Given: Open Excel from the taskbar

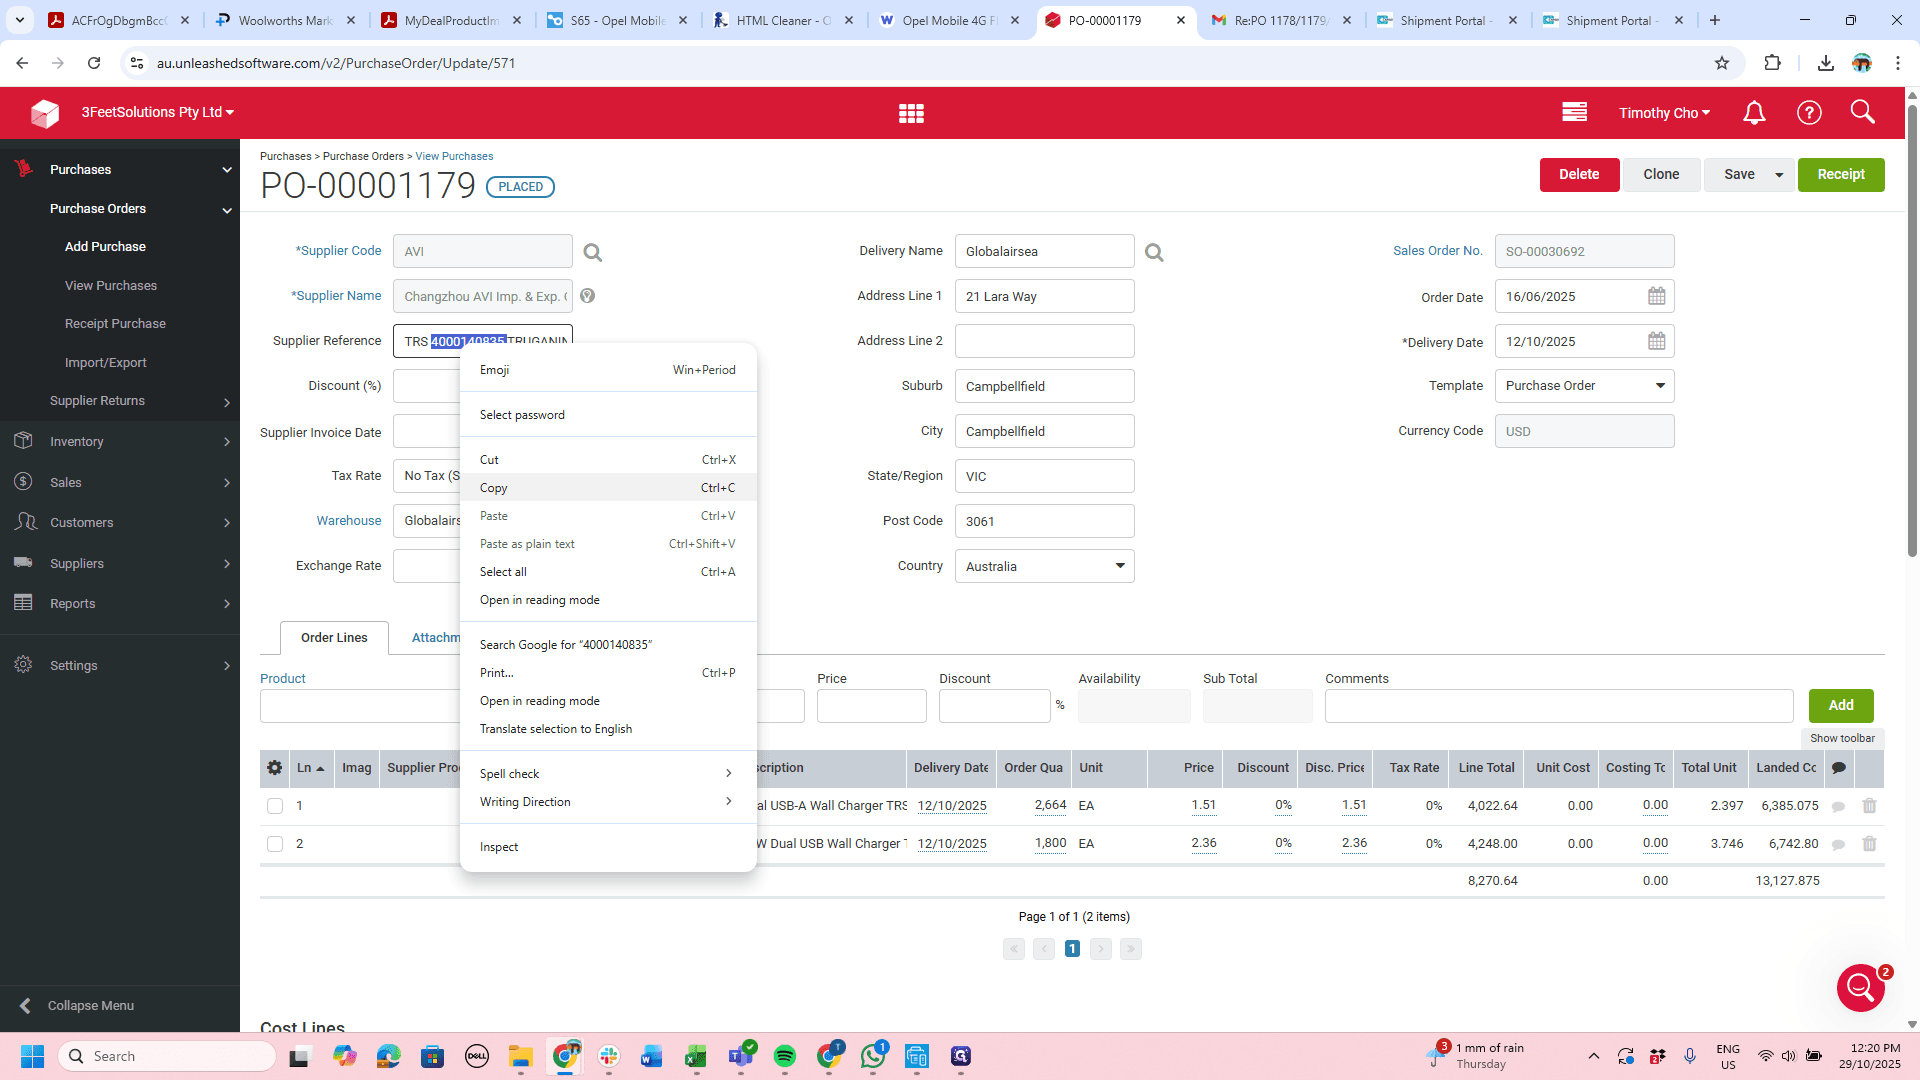Looking at the screenshot, I should click(695, 1056).
